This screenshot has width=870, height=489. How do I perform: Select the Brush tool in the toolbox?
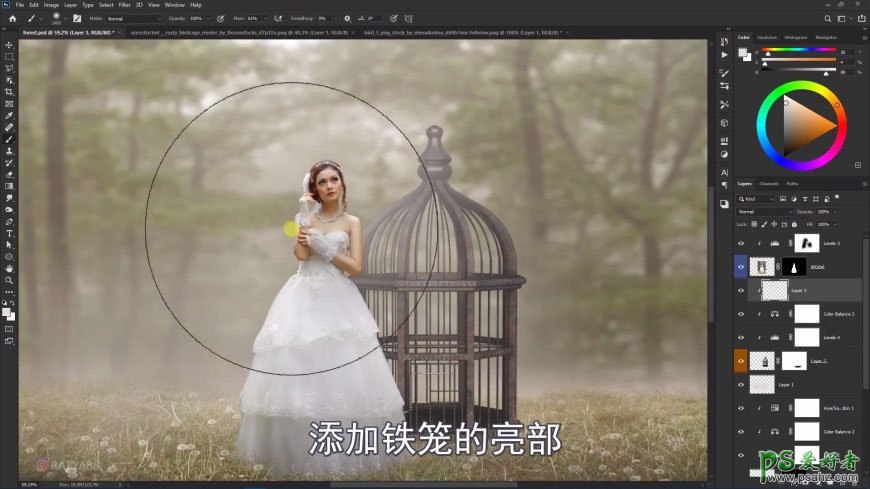9,139
